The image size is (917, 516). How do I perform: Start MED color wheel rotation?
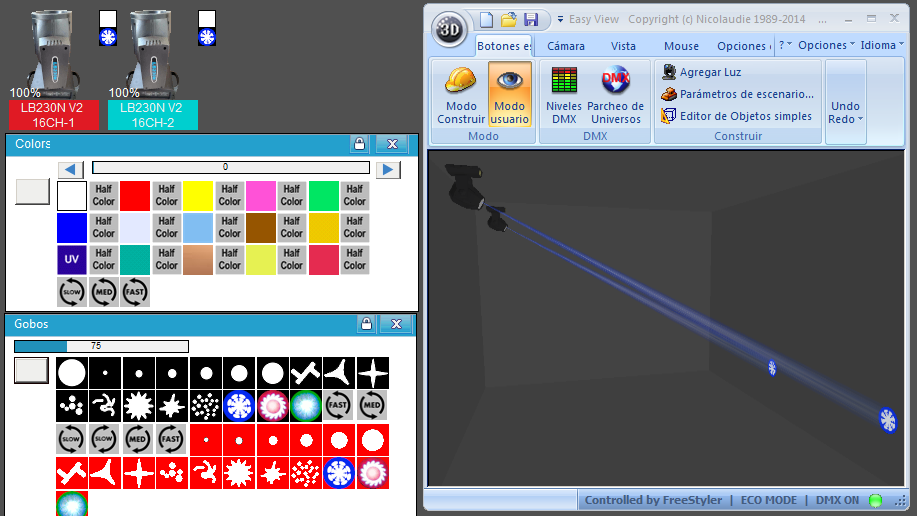pyautogui.click(x=104, y=292)
